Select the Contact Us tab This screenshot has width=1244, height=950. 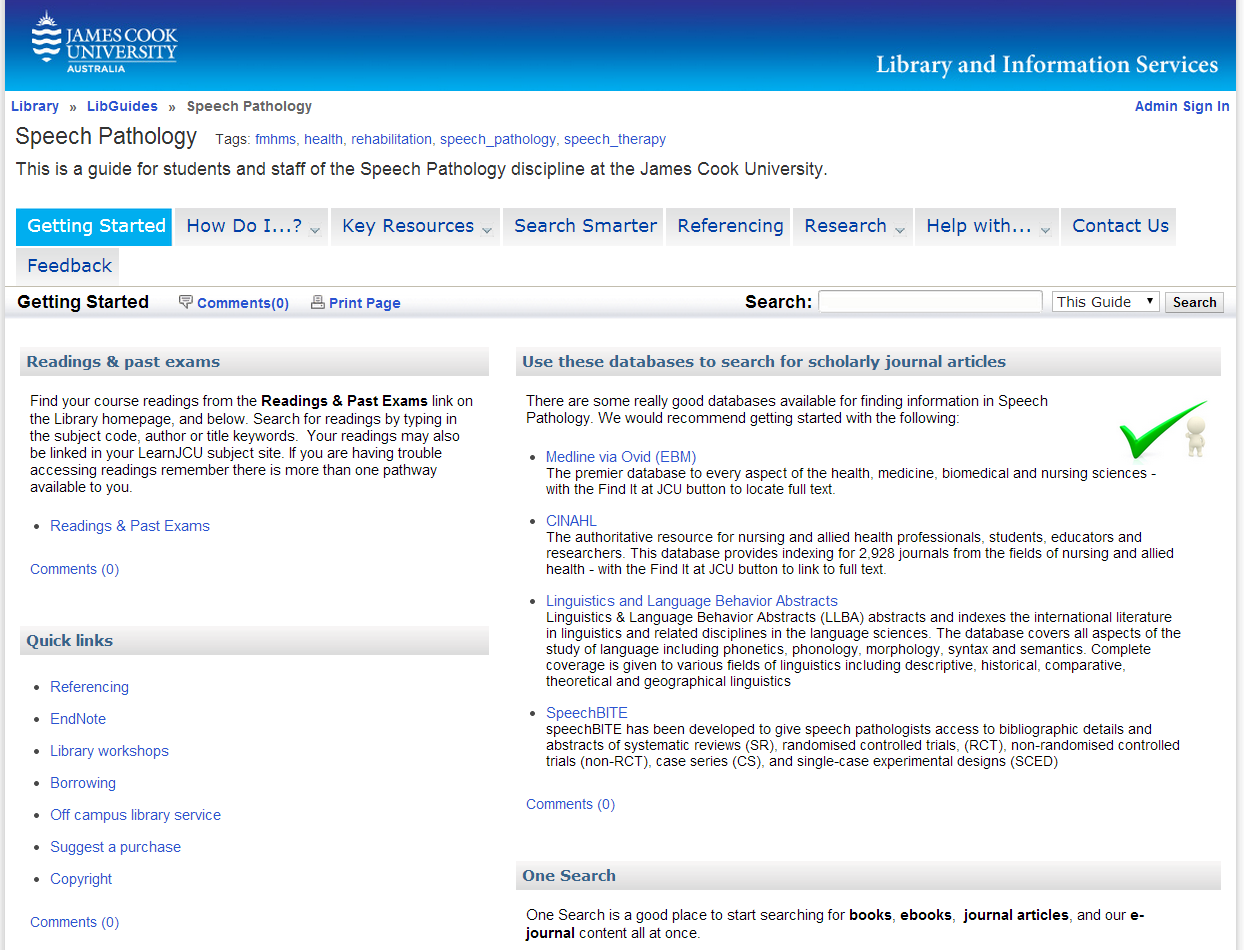coord(1118,226)
